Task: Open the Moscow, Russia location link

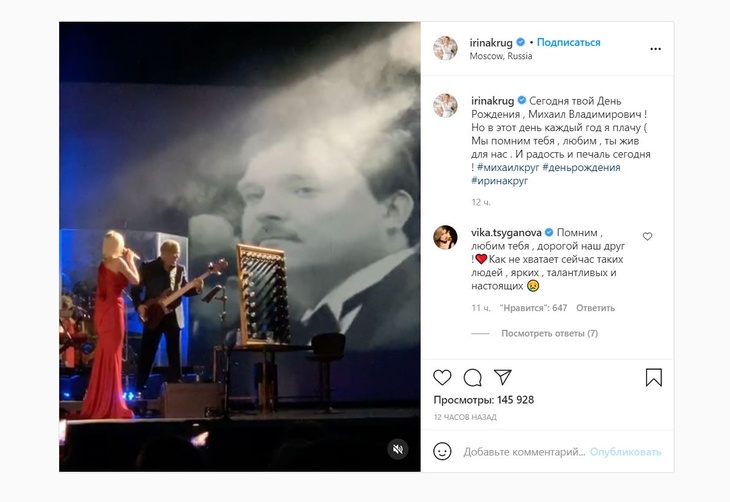Action: pyautogui.click(x=500, y=56)
